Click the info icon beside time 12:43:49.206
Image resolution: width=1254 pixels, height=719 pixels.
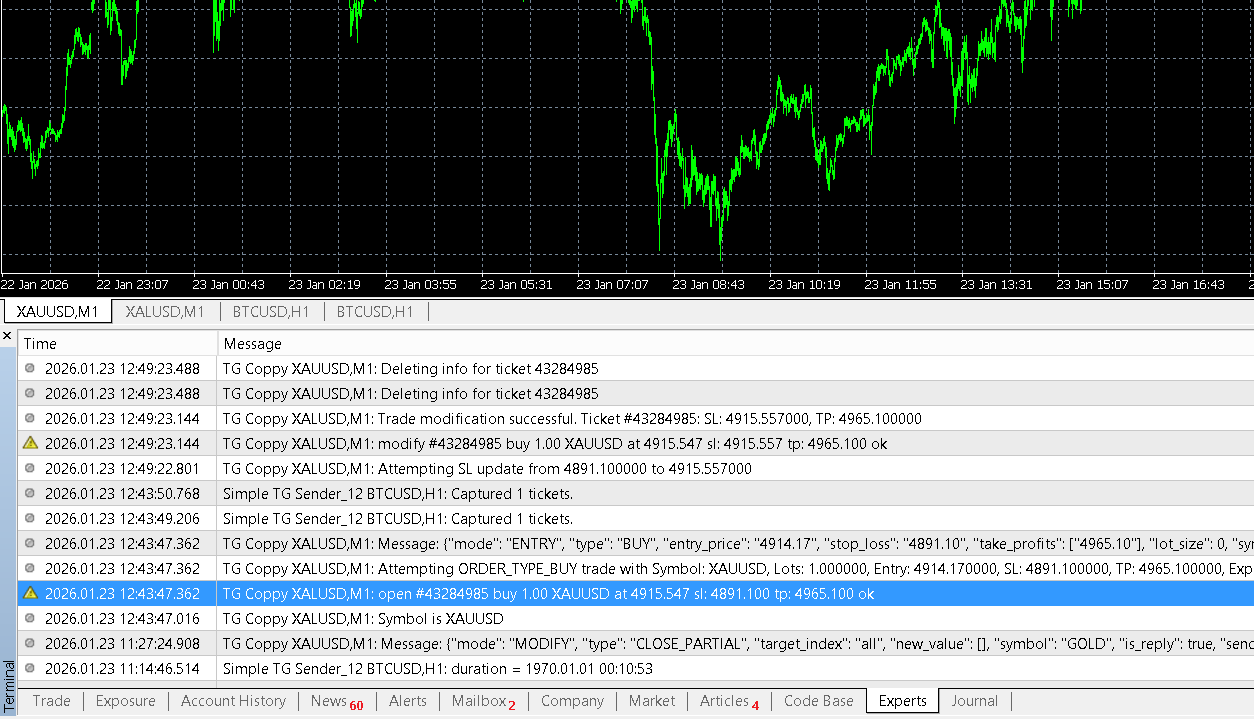30,518
